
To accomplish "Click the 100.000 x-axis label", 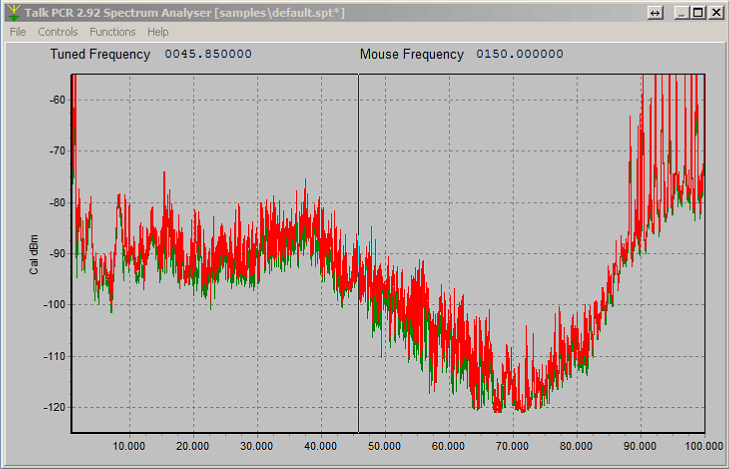I will (x=704, y=446).
